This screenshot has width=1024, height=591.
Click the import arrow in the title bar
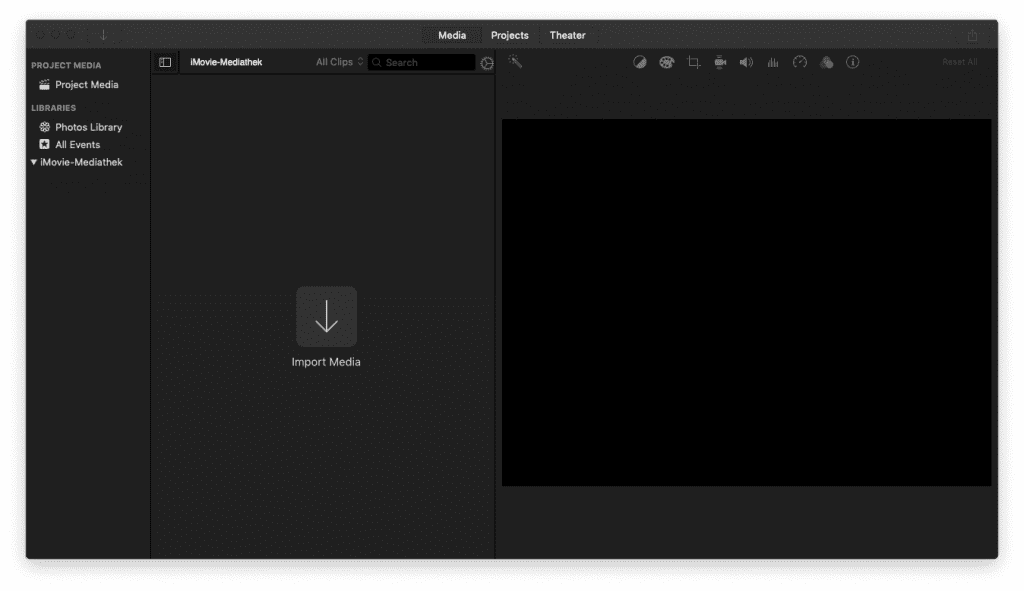(103, 35)
